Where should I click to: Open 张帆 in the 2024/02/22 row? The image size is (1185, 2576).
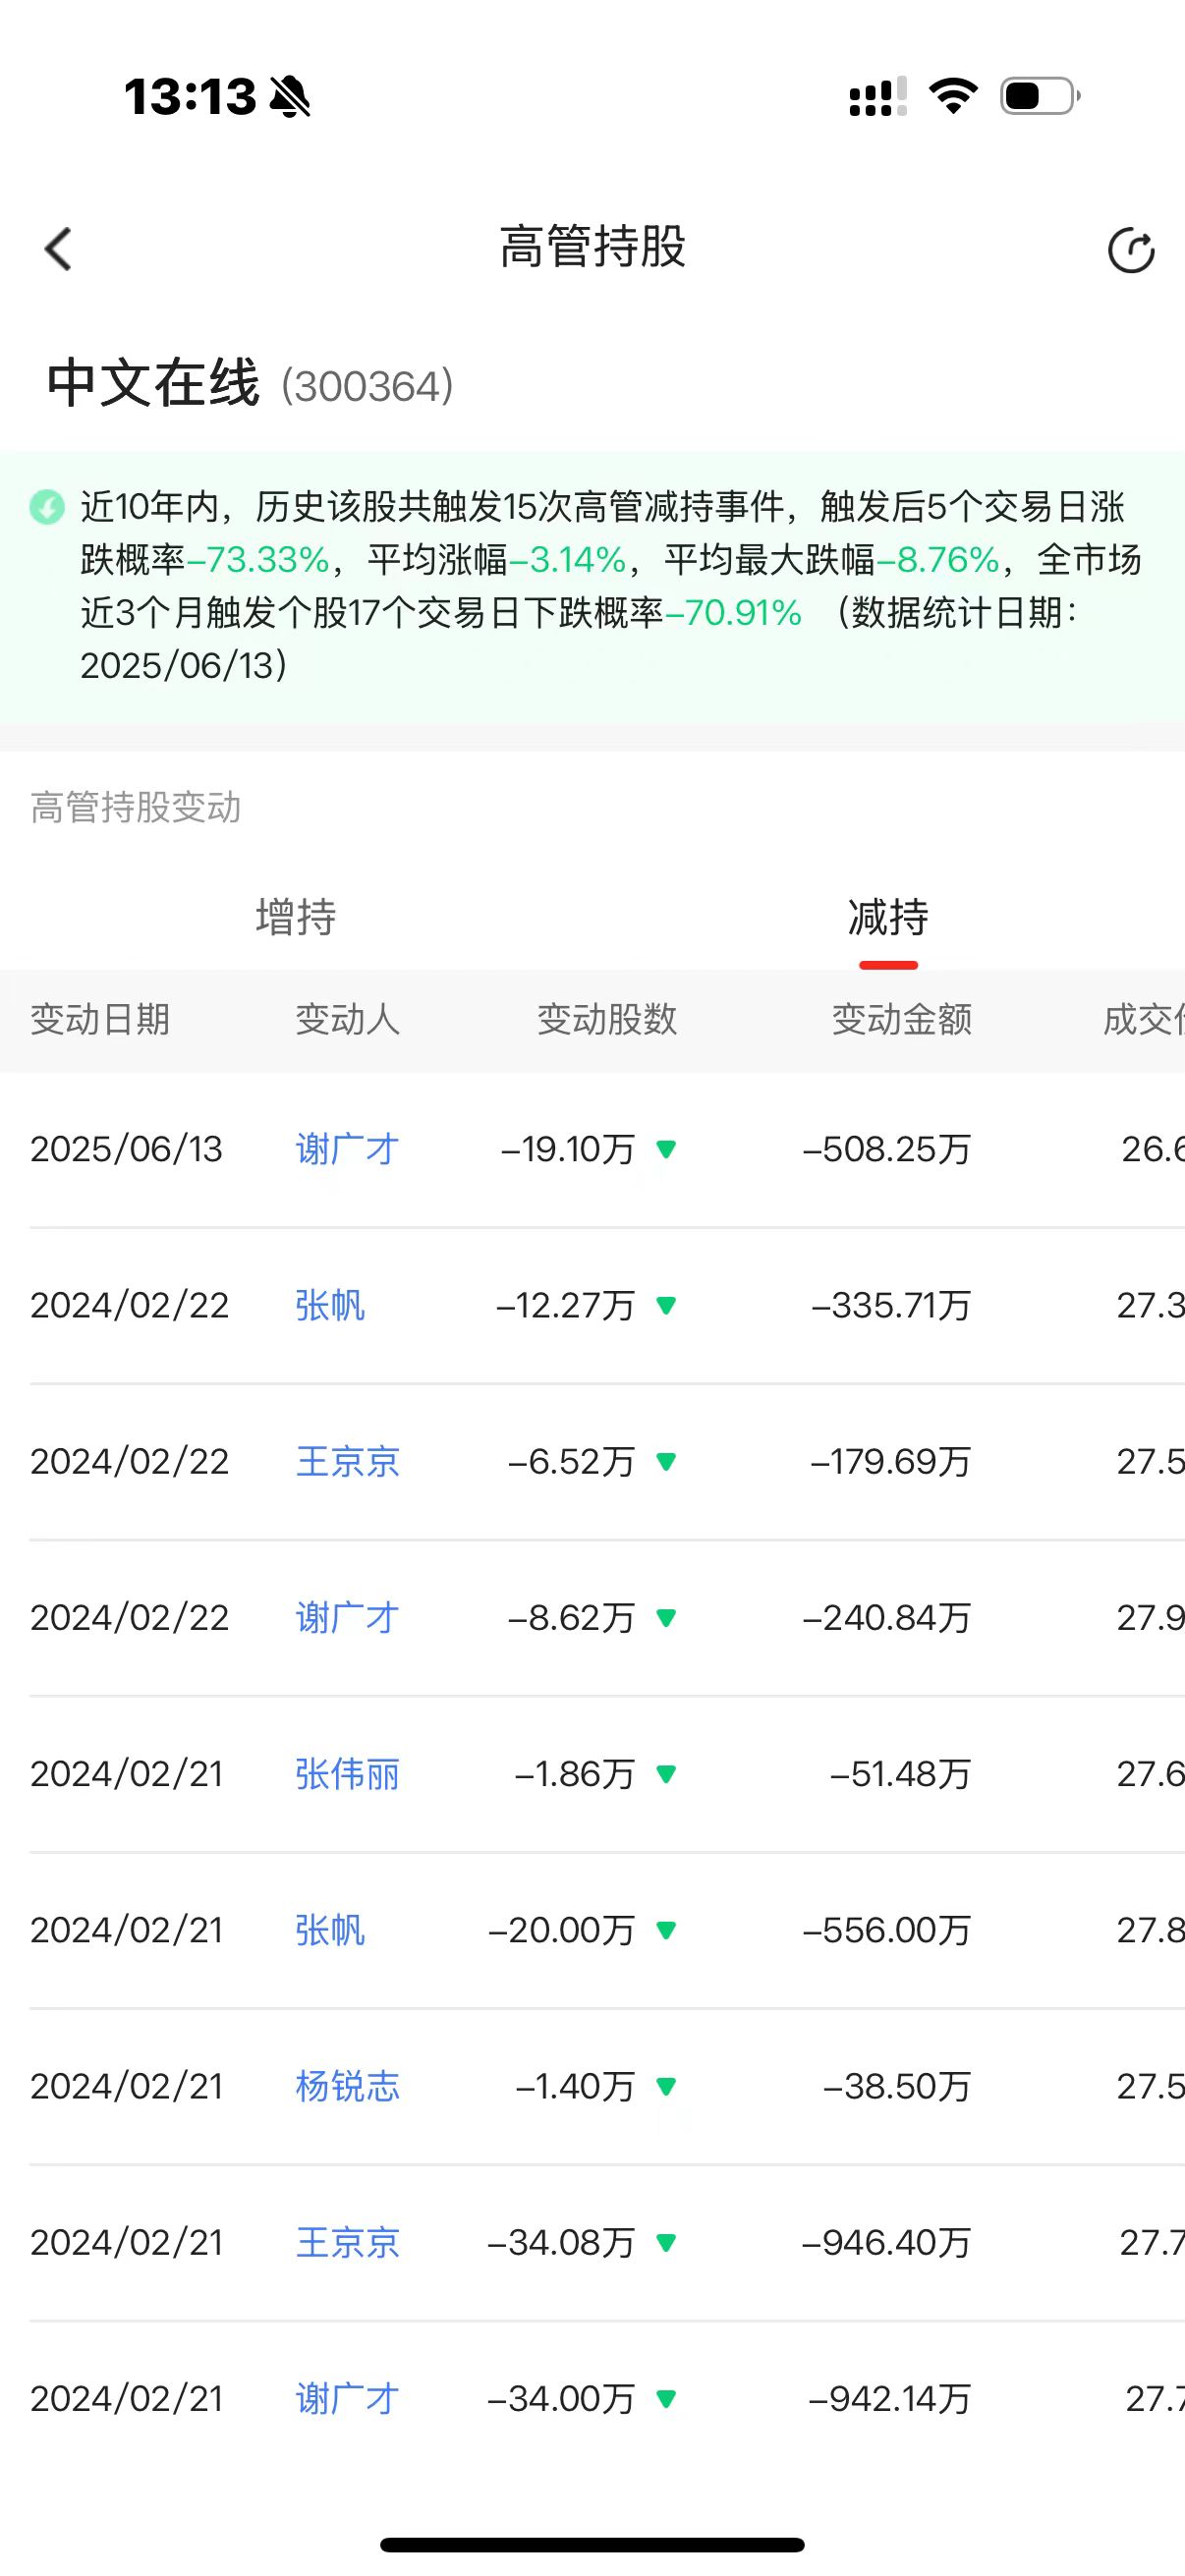330,1305
